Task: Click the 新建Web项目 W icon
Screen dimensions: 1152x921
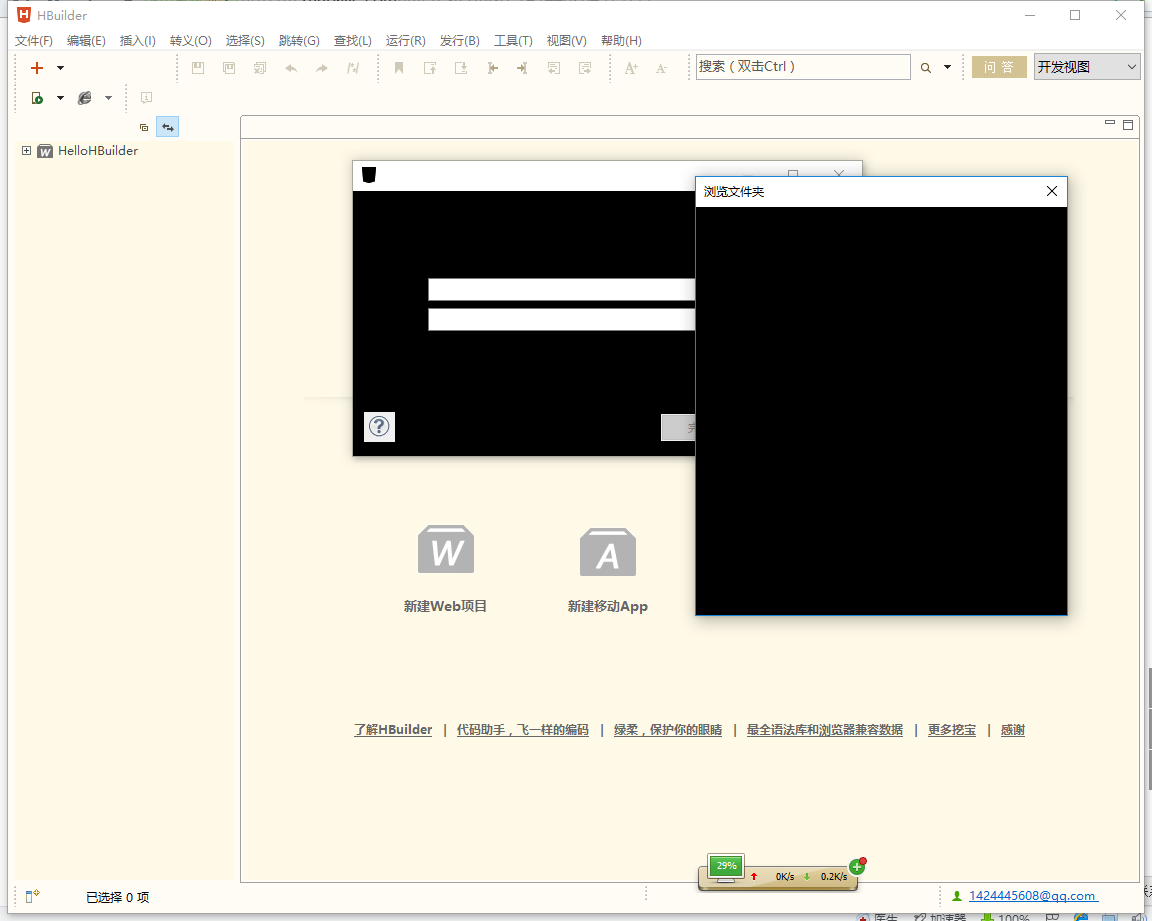Action: tap(446, 551)
